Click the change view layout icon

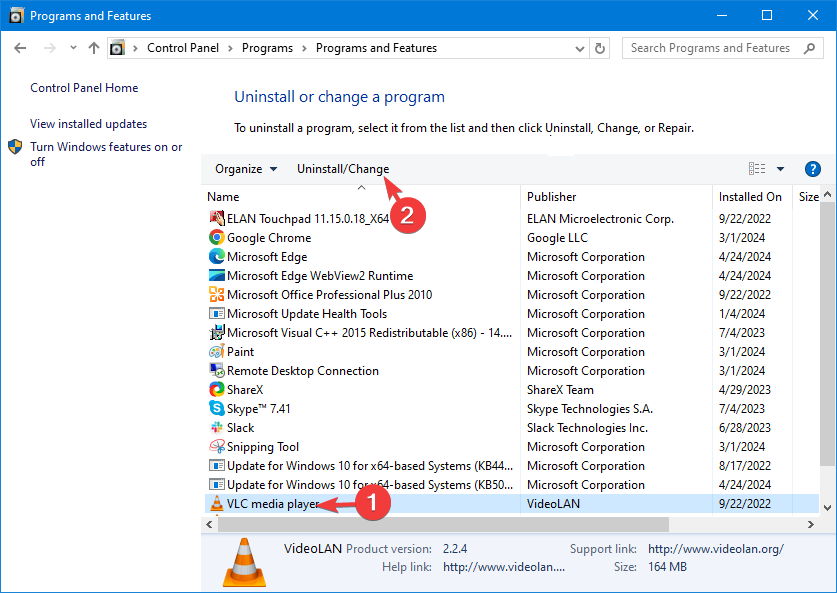[757, 169]
